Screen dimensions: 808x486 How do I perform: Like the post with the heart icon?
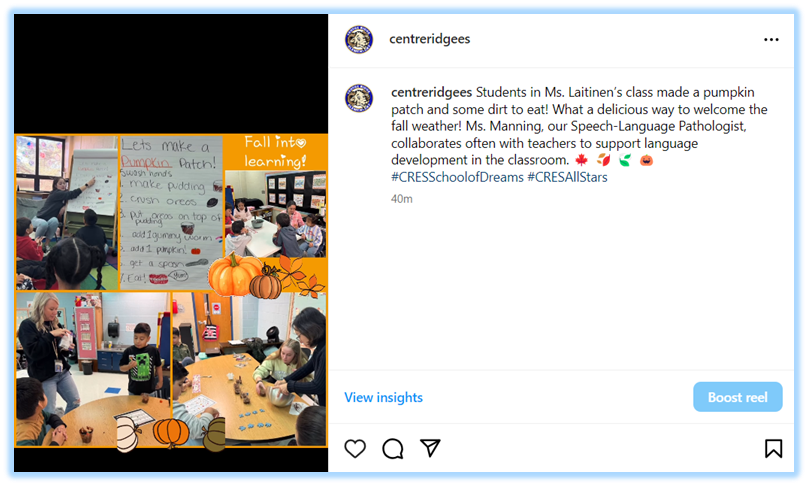[x=355, y=448]
